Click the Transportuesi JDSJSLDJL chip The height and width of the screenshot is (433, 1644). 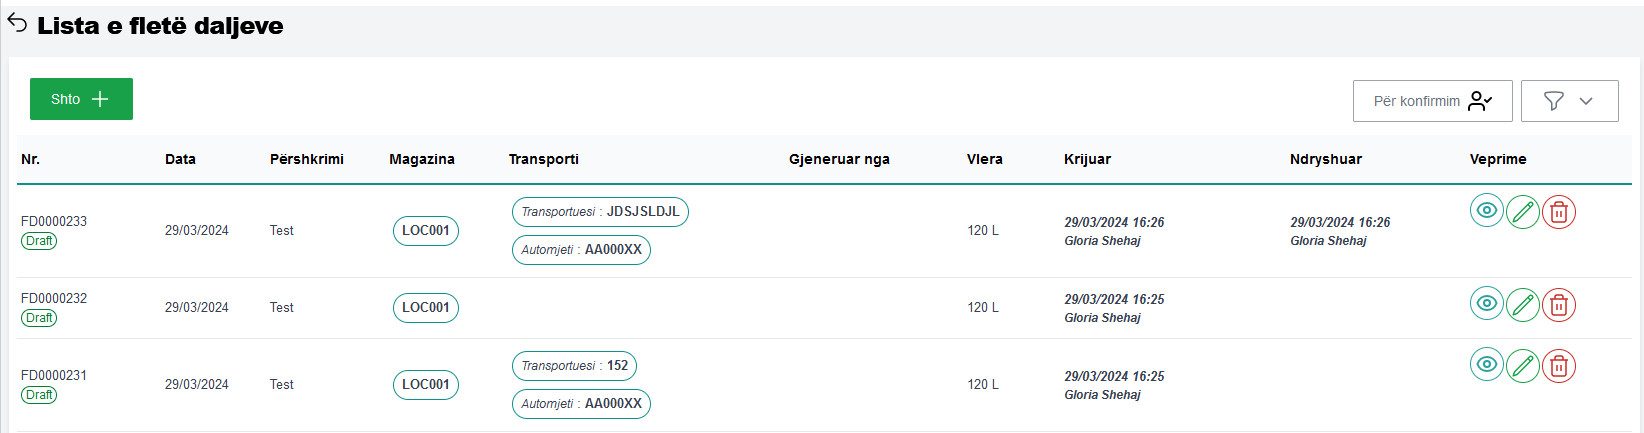[x=600, y=212]
